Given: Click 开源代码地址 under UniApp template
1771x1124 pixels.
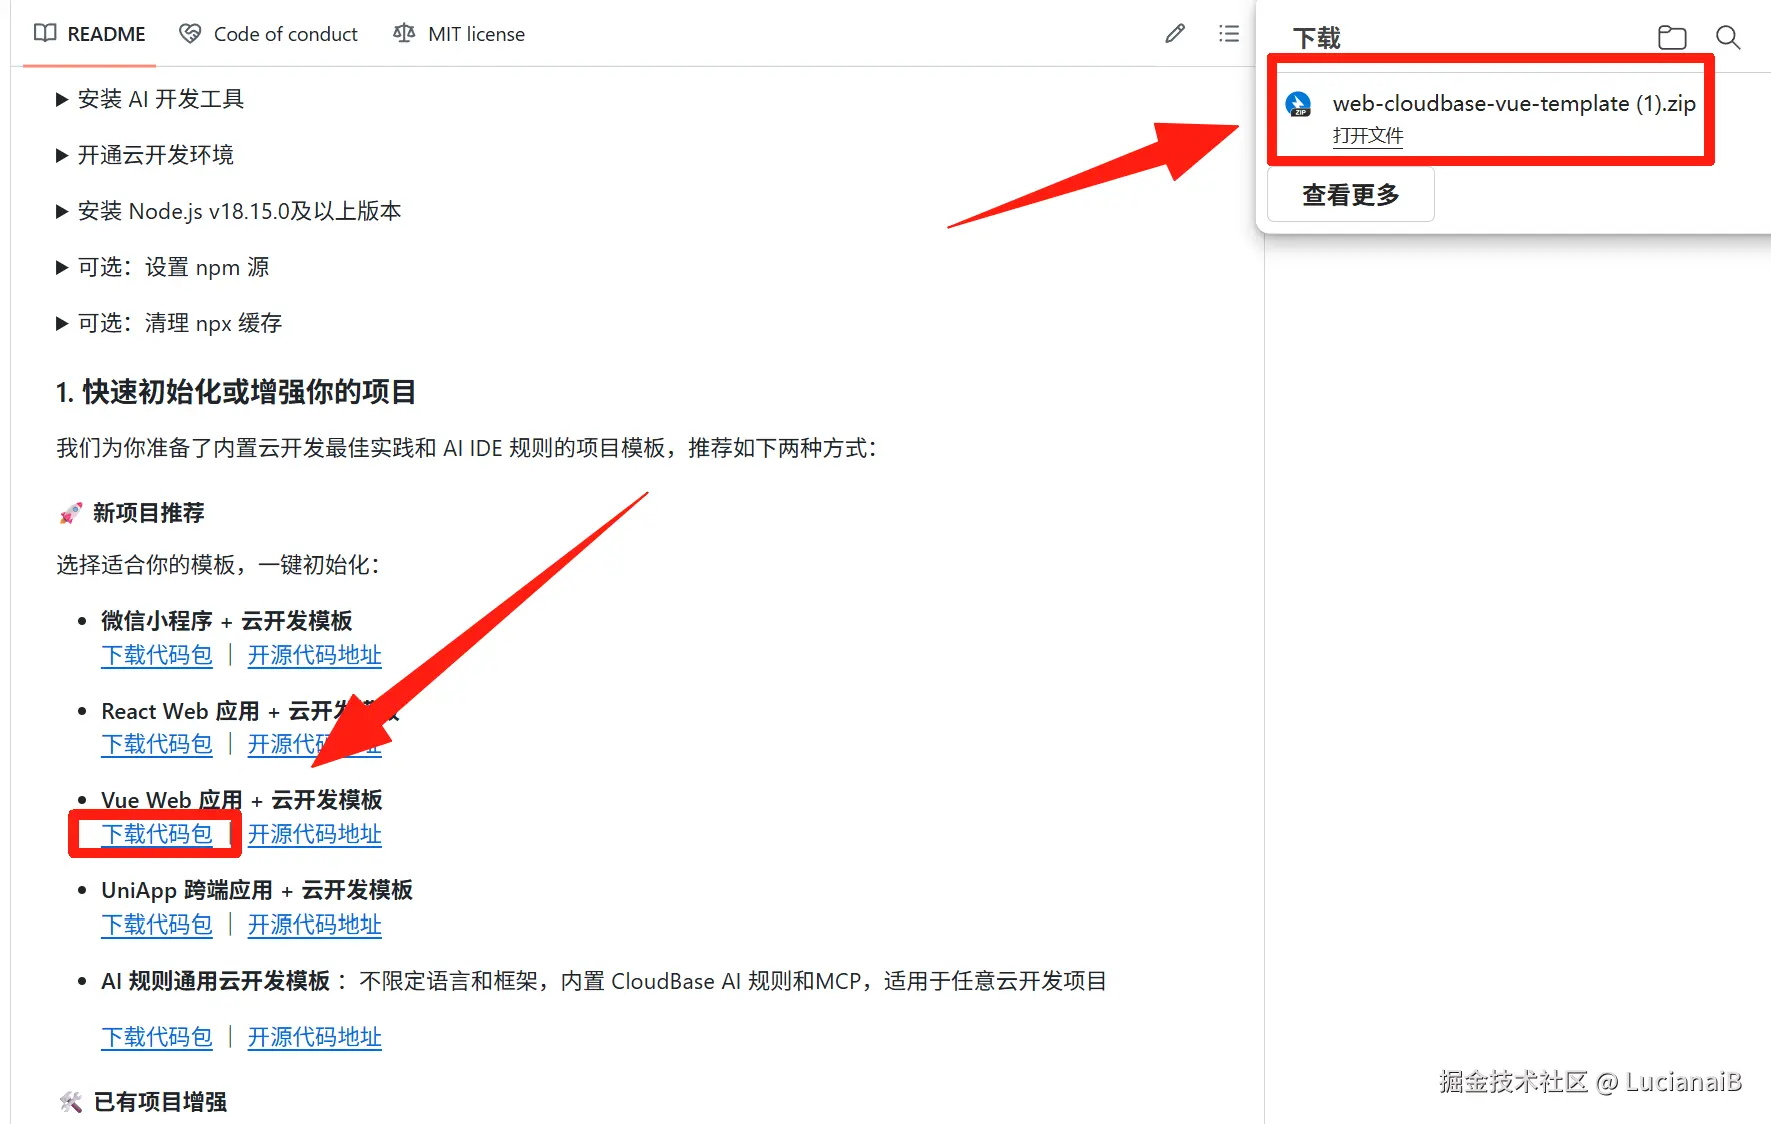Looking at the screenshot, I should 315,924.
